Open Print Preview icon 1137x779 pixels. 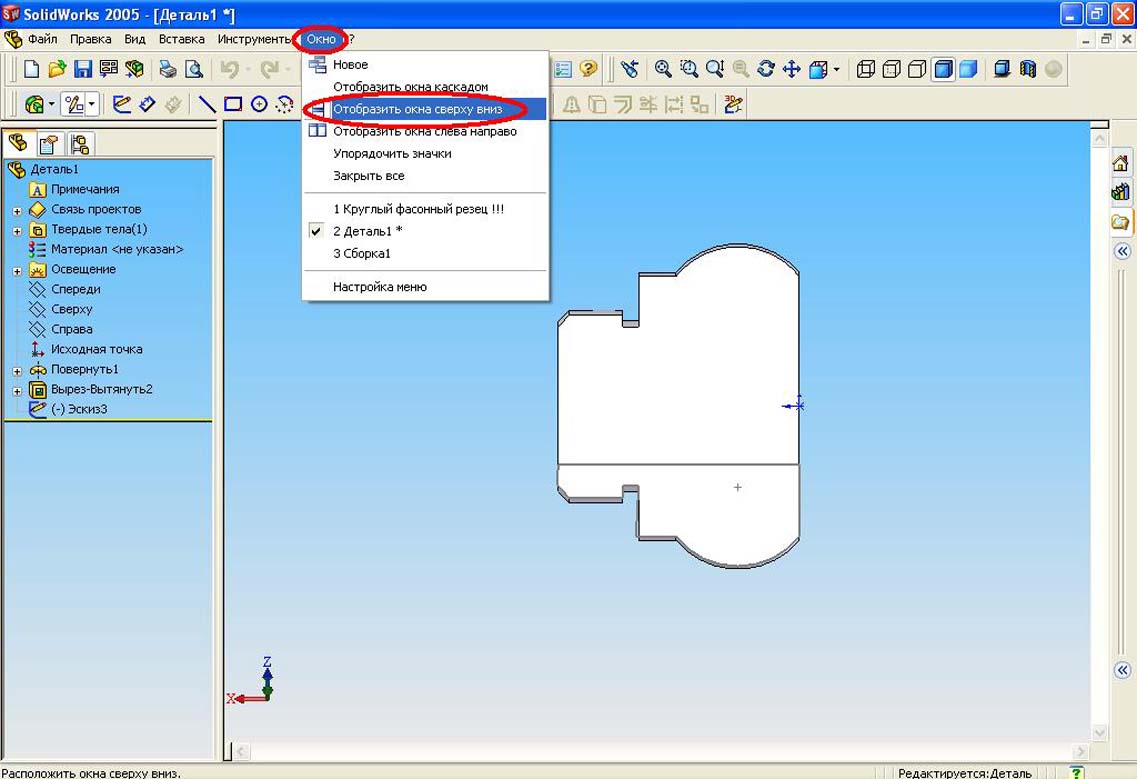click(x=194, y=69)
